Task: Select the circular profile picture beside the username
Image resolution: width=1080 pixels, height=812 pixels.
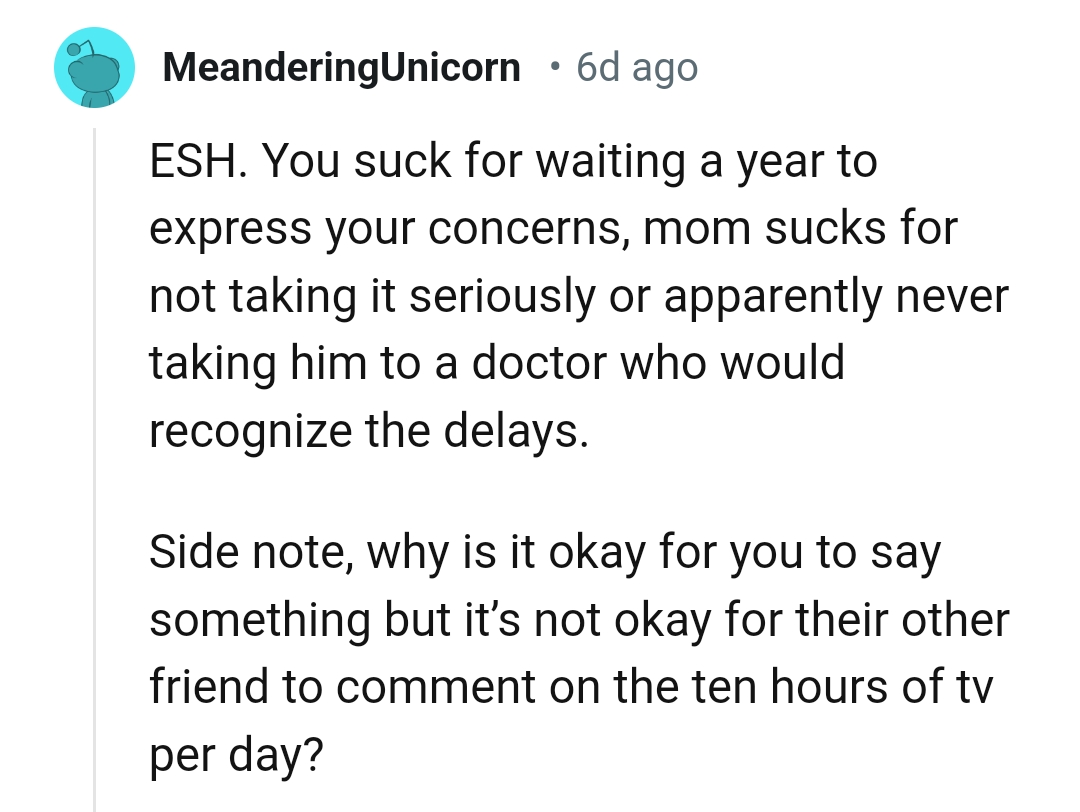Action: (95, 68)
